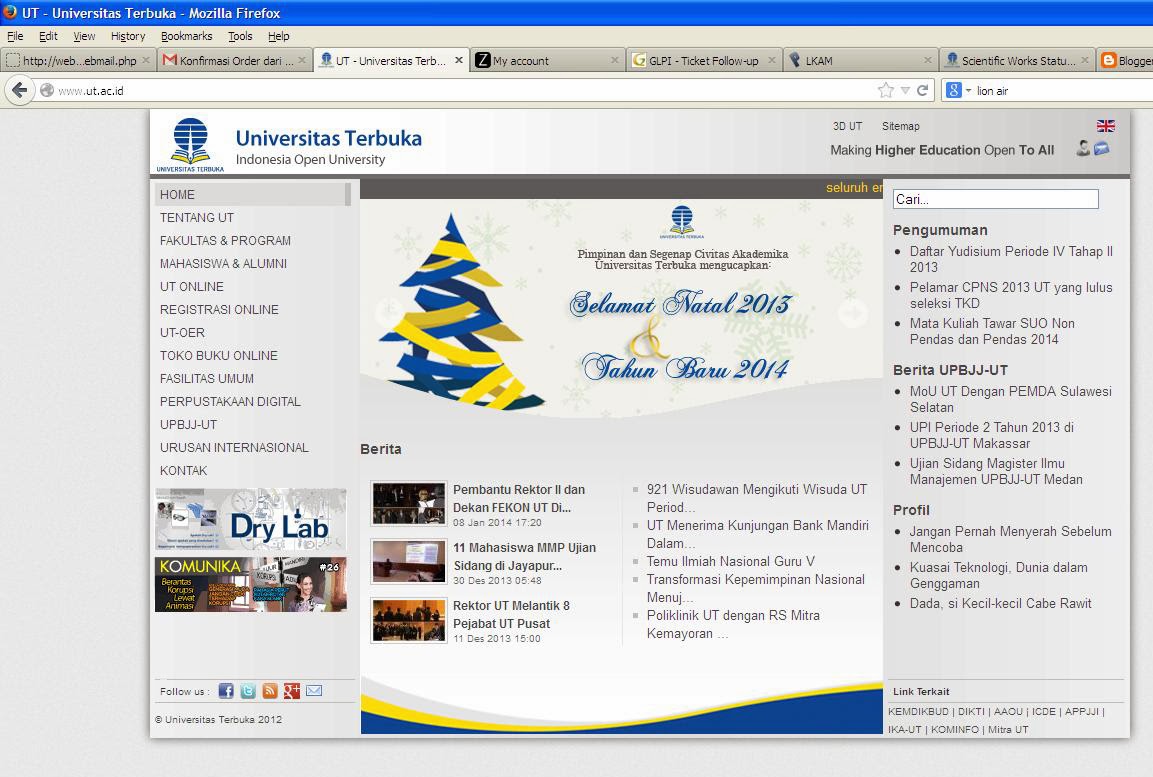The image size is (1153, 777).
Task: Click the KOMINFO related link
Action: click(955, 729)
